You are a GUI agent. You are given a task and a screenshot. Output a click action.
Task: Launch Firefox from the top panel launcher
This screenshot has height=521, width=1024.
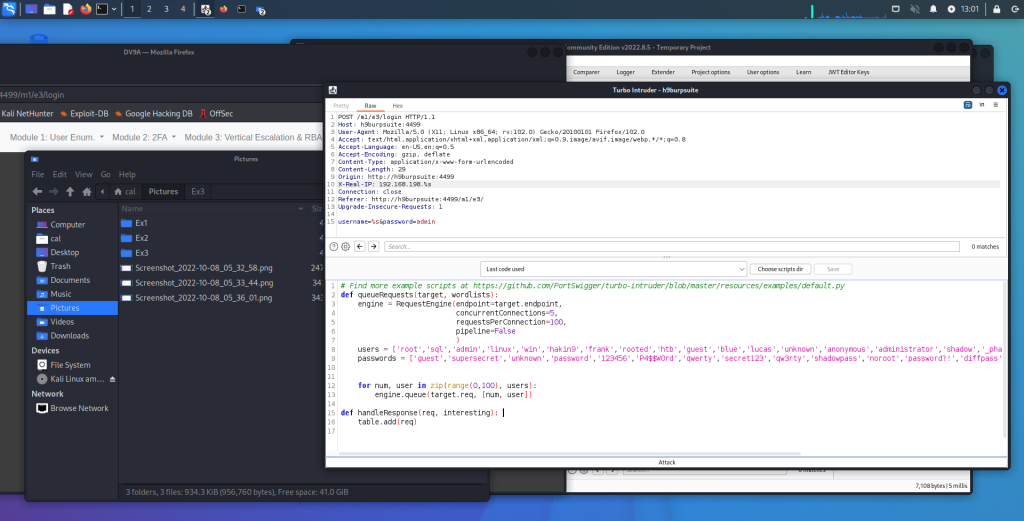(x=86, y=9)
